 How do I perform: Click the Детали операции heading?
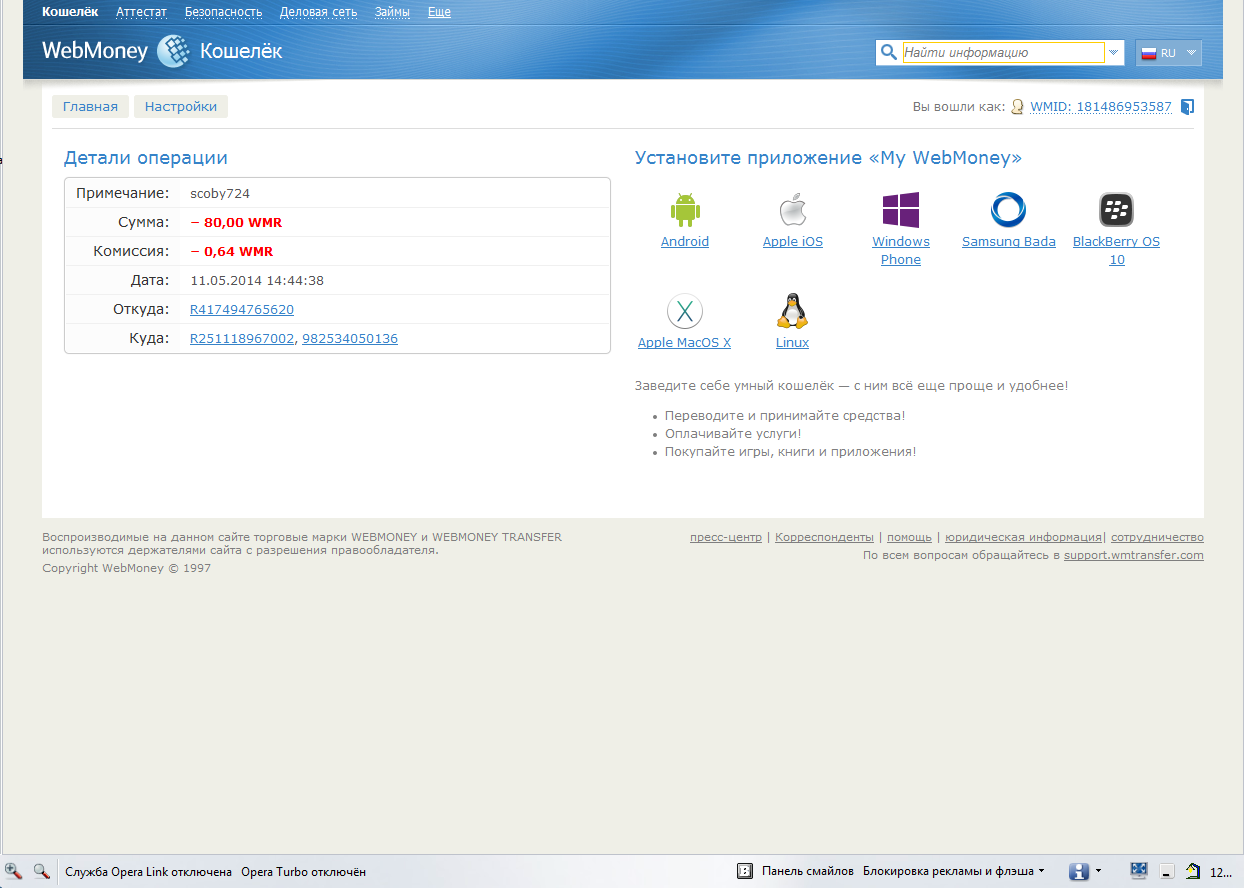point(146,158)
